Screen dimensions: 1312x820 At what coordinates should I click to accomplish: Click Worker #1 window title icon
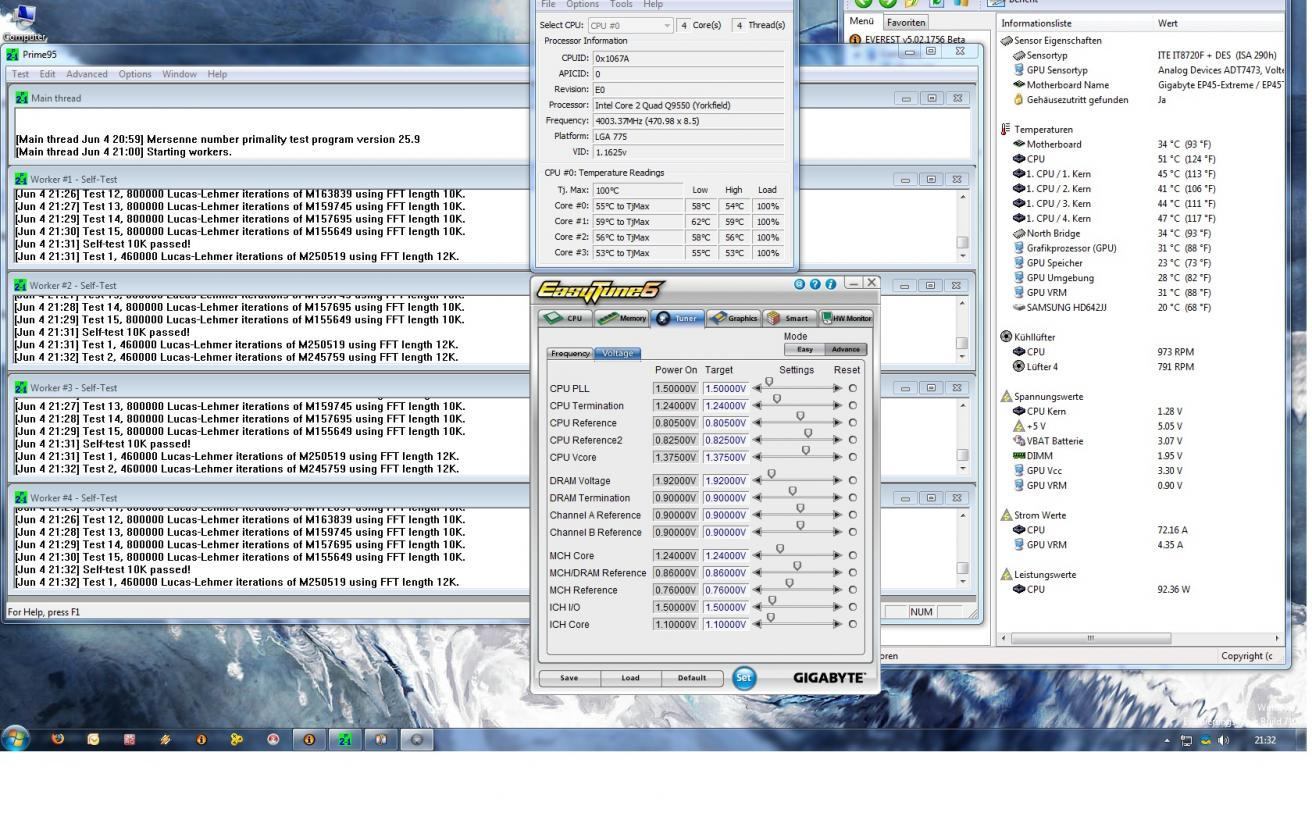pos(22,180)
